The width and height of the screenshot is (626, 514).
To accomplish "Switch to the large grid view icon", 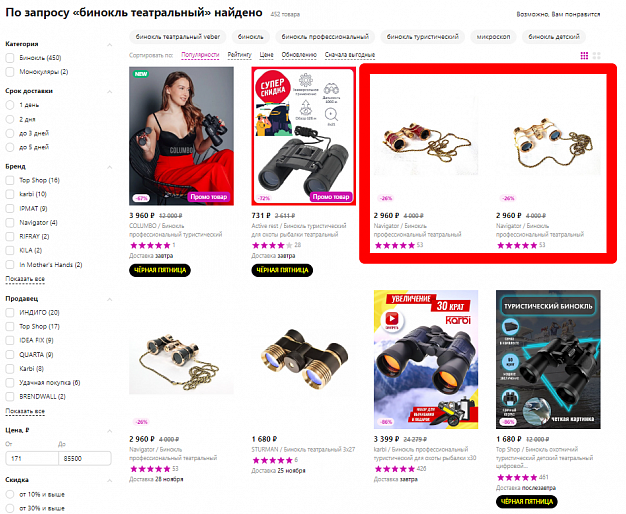I will pyautogui.click(x=597, y=56).
